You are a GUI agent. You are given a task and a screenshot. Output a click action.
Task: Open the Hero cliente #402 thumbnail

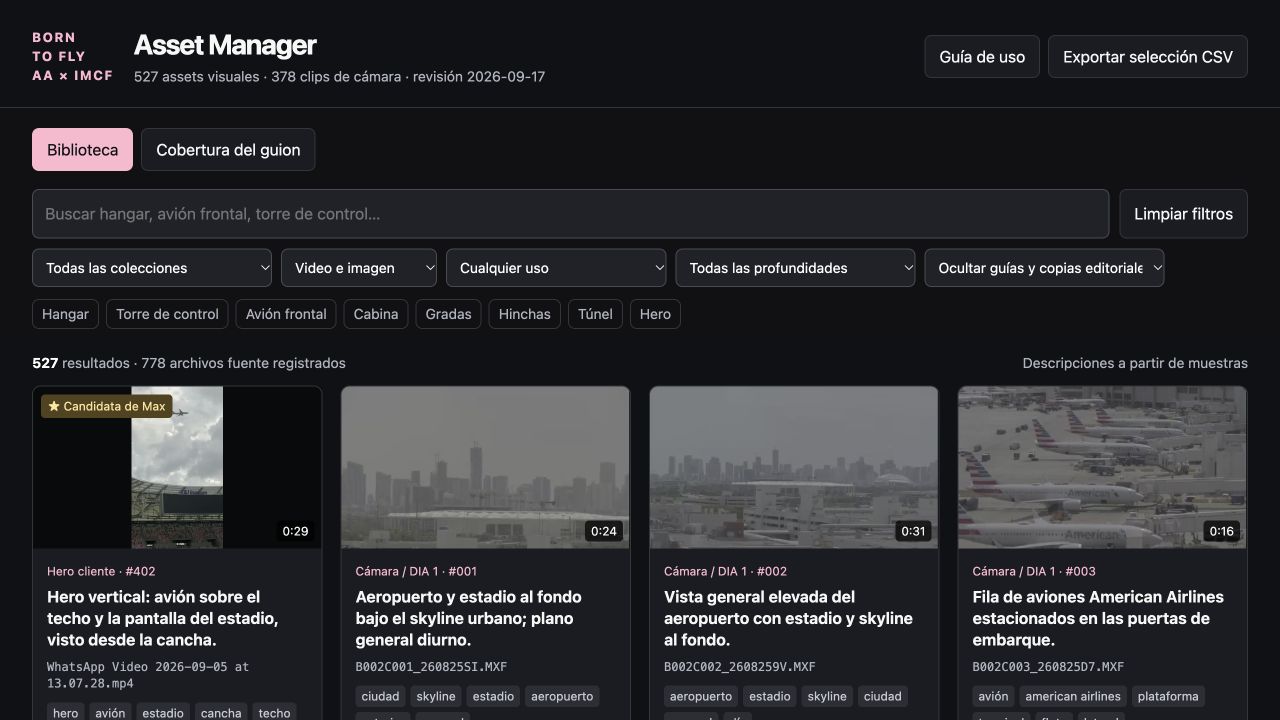point(177,468)
